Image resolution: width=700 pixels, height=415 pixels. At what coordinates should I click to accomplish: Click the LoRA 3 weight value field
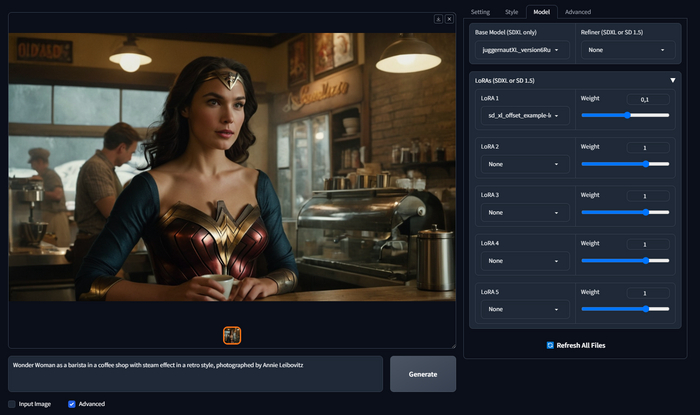648,196
